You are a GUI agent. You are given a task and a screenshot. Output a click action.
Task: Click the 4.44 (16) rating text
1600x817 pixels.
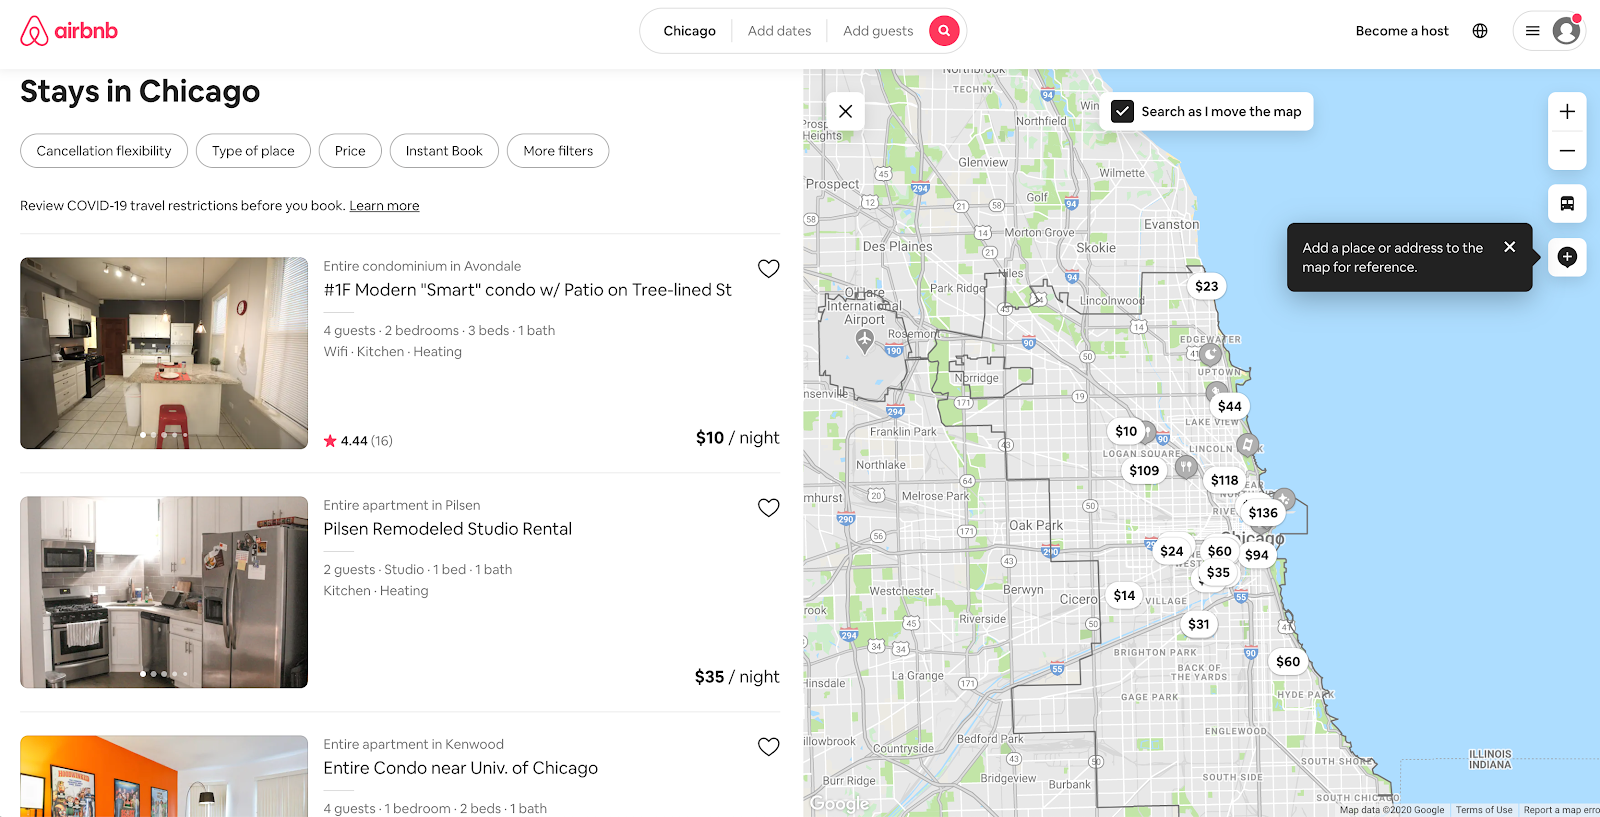pos(358,441)
